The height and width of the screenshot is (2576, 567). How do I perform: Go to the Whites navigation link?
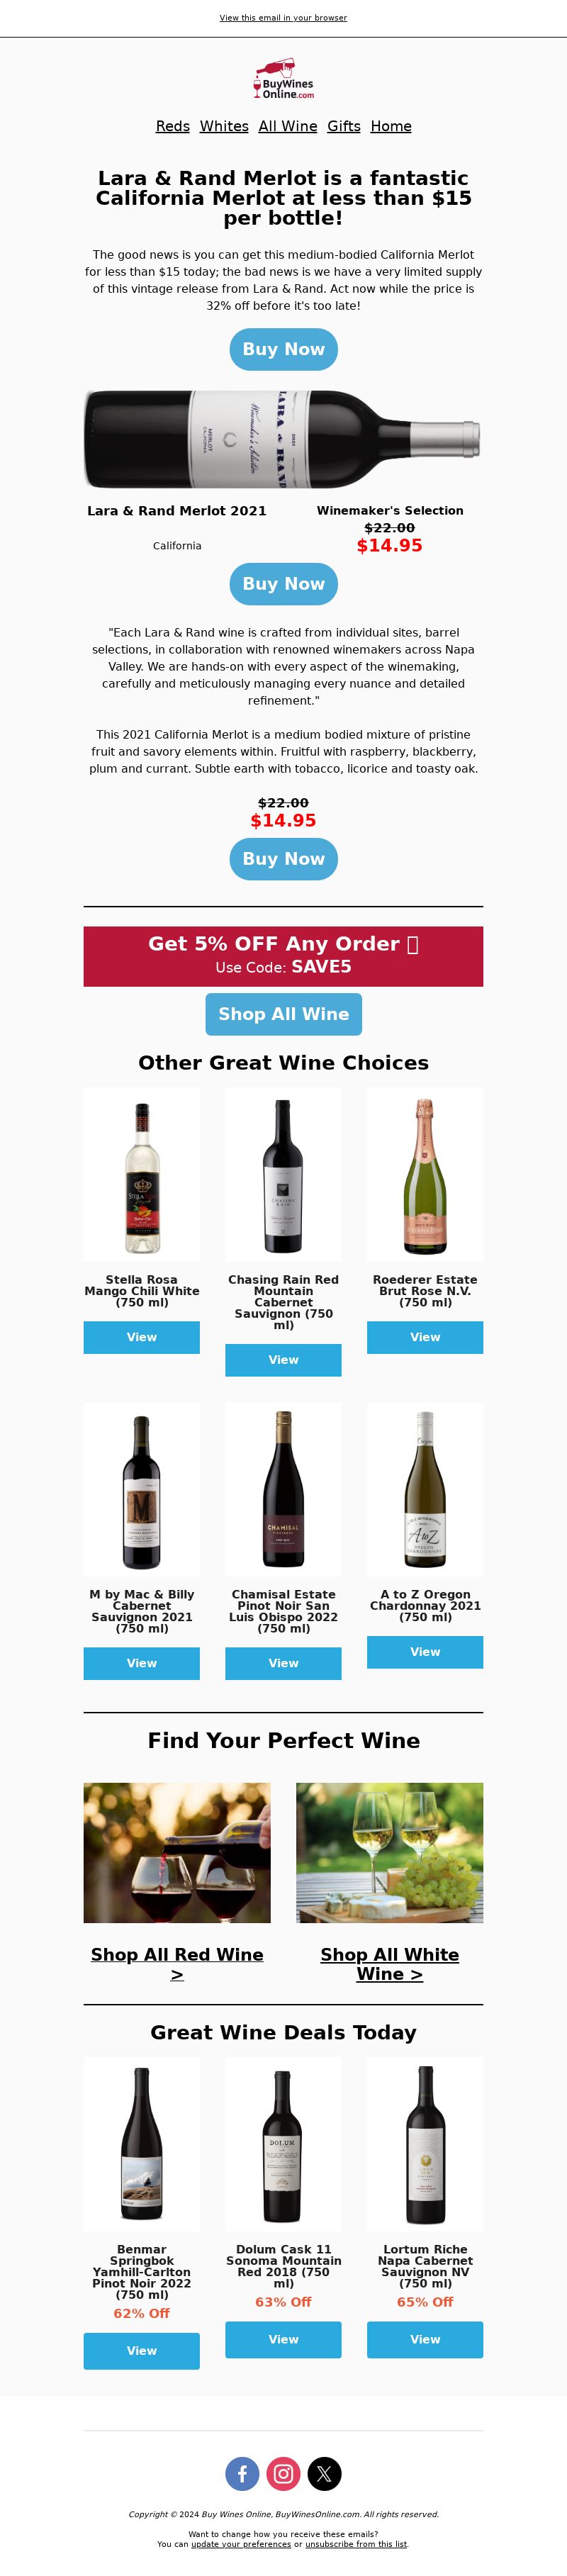tap(224, 126)
